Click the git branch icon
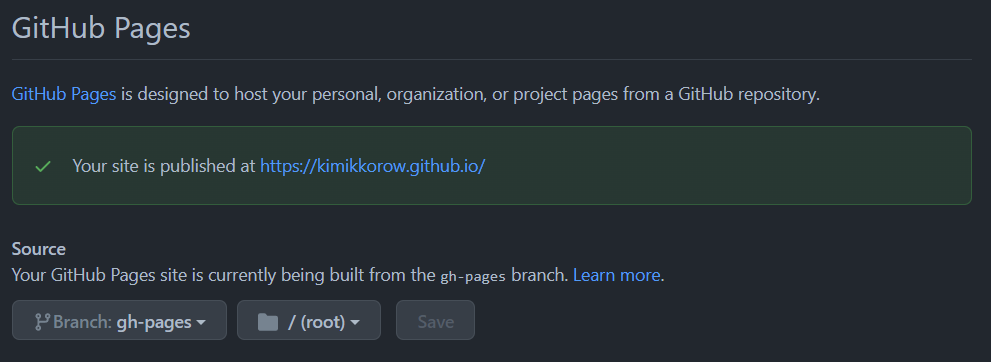991x362 pixels. coord(42,322)
